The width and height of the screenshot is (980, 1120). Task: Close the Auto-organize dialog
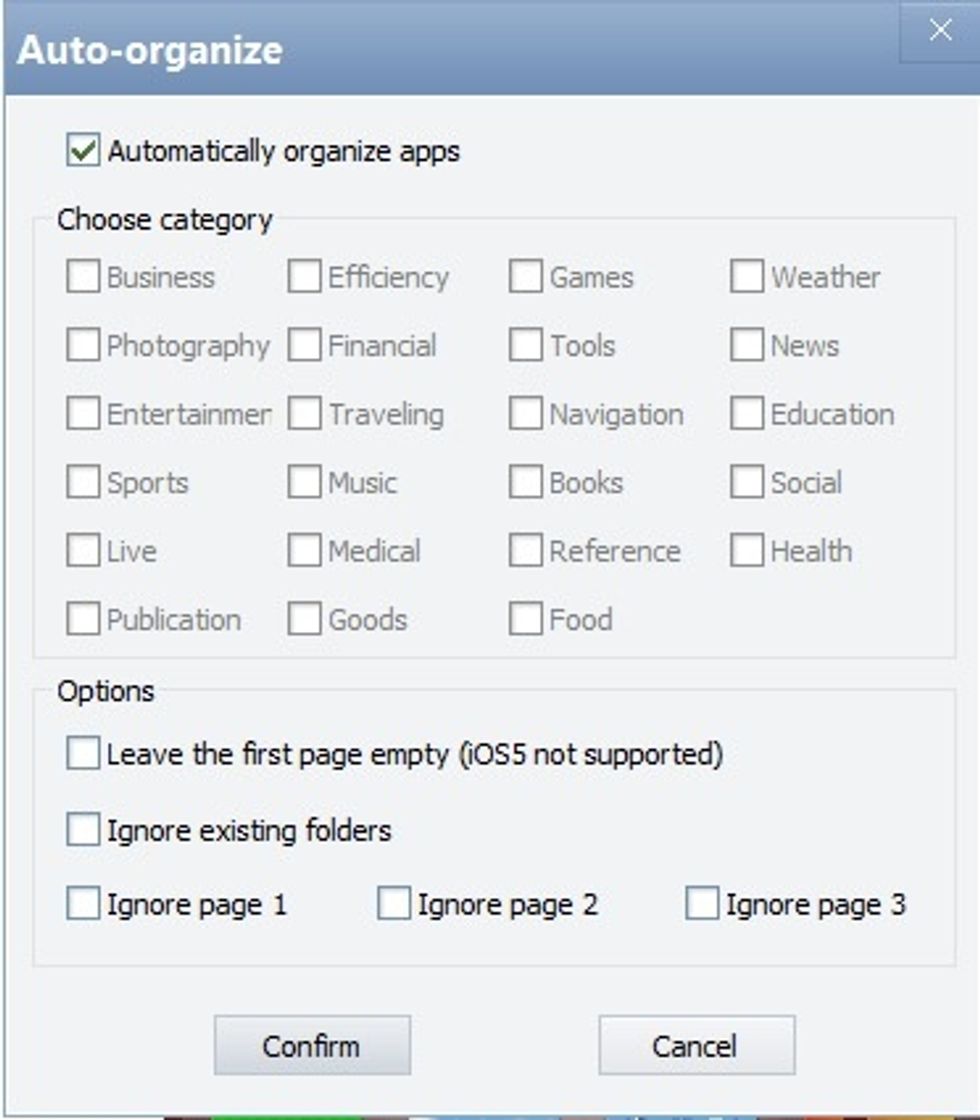tap(940, 32)
